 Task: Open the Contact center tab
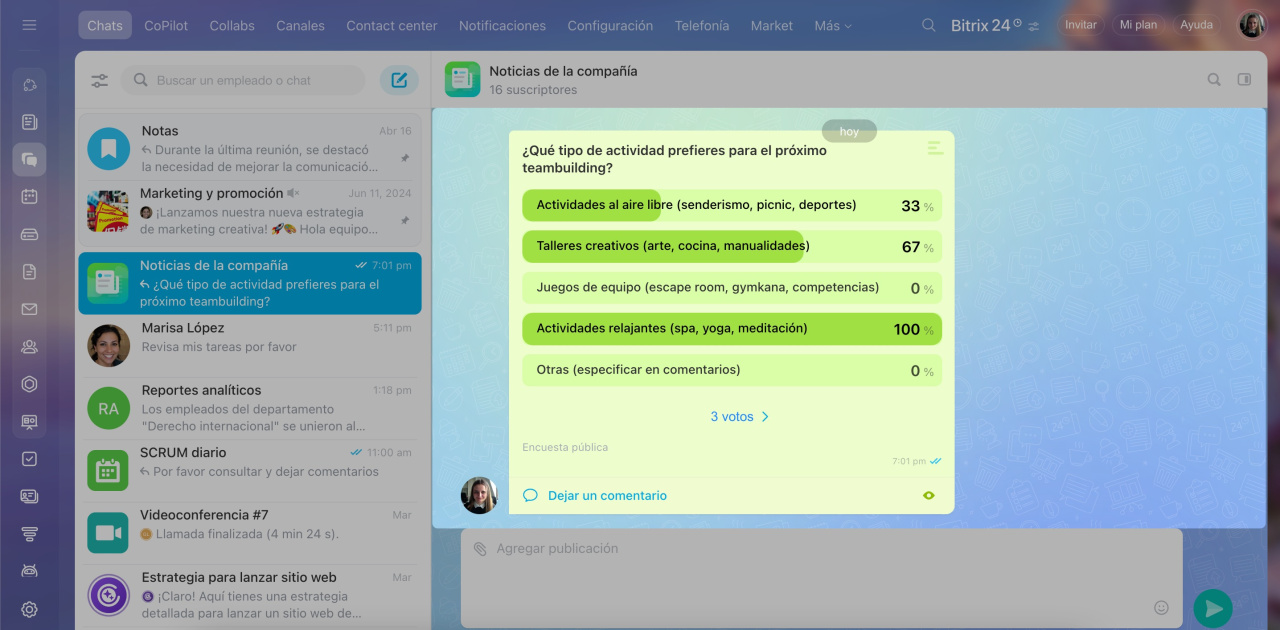(x=392, y=25)
